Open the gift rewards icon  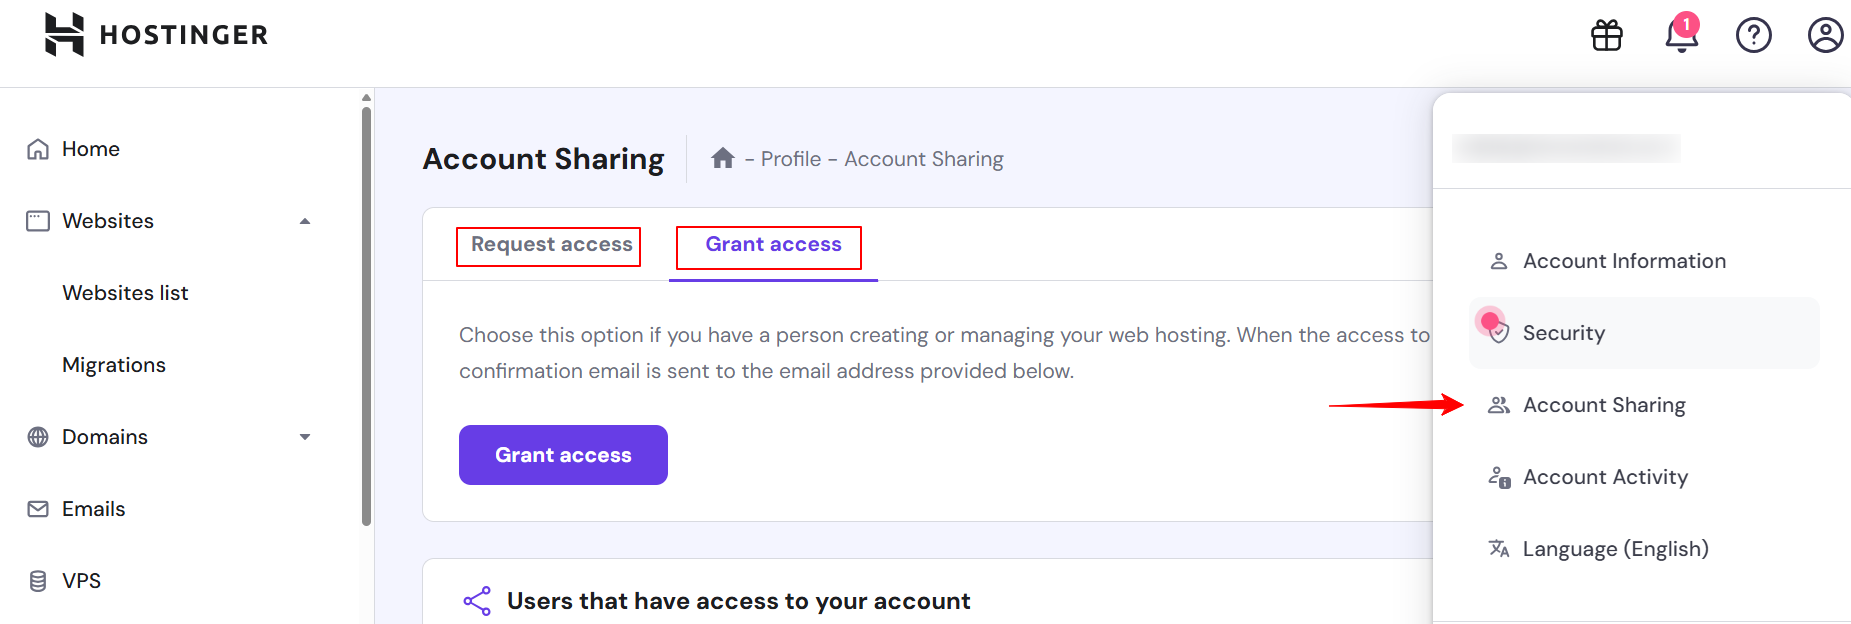click(1607, 35)
